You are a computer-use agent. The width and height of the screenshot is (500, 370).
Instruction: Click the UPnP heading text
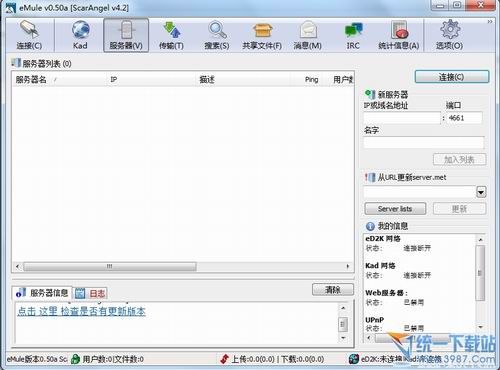tap(374, 320)
